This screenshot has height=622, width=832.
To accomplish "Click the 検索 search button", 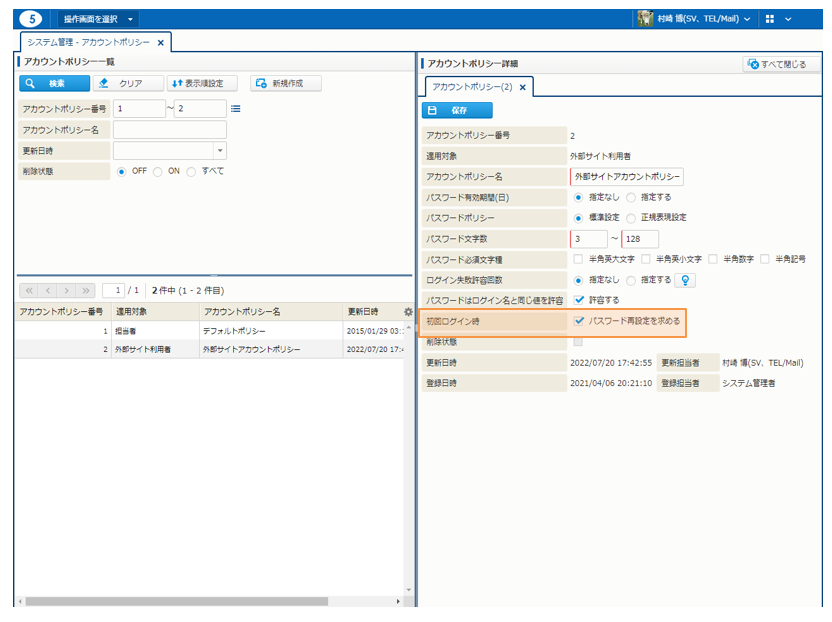I will click(55, 83).
